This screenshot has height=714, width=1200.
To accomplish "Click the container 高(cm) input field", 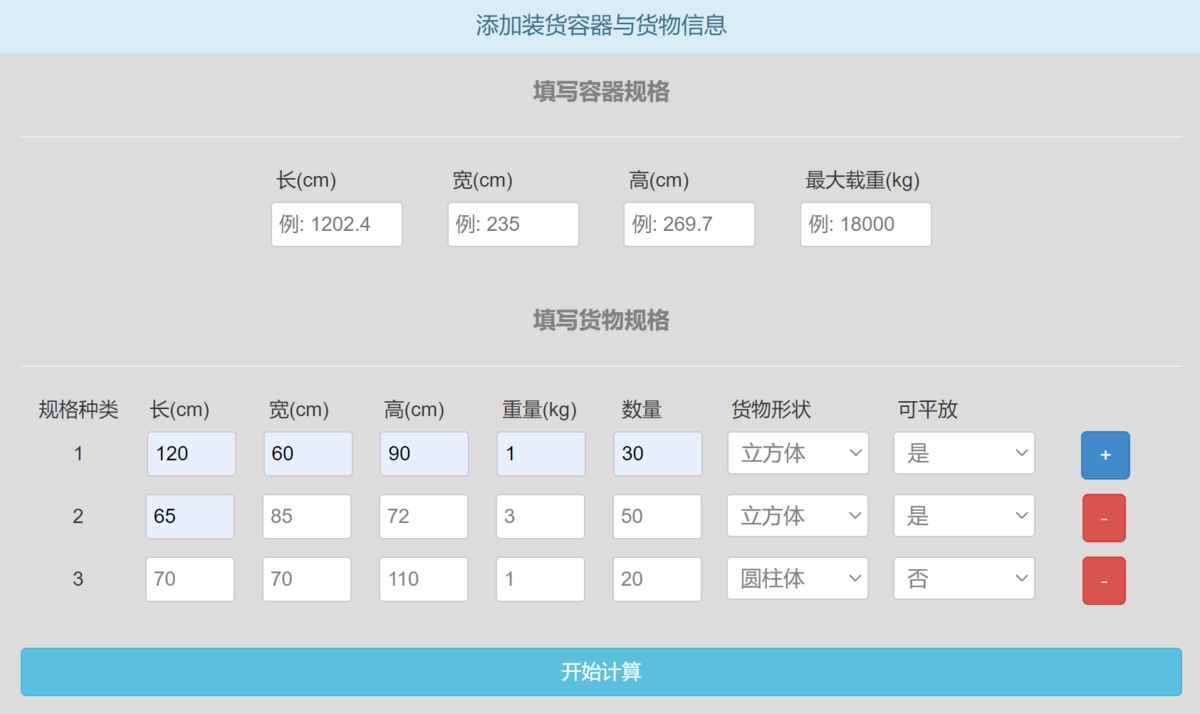I will coord(688,224).
